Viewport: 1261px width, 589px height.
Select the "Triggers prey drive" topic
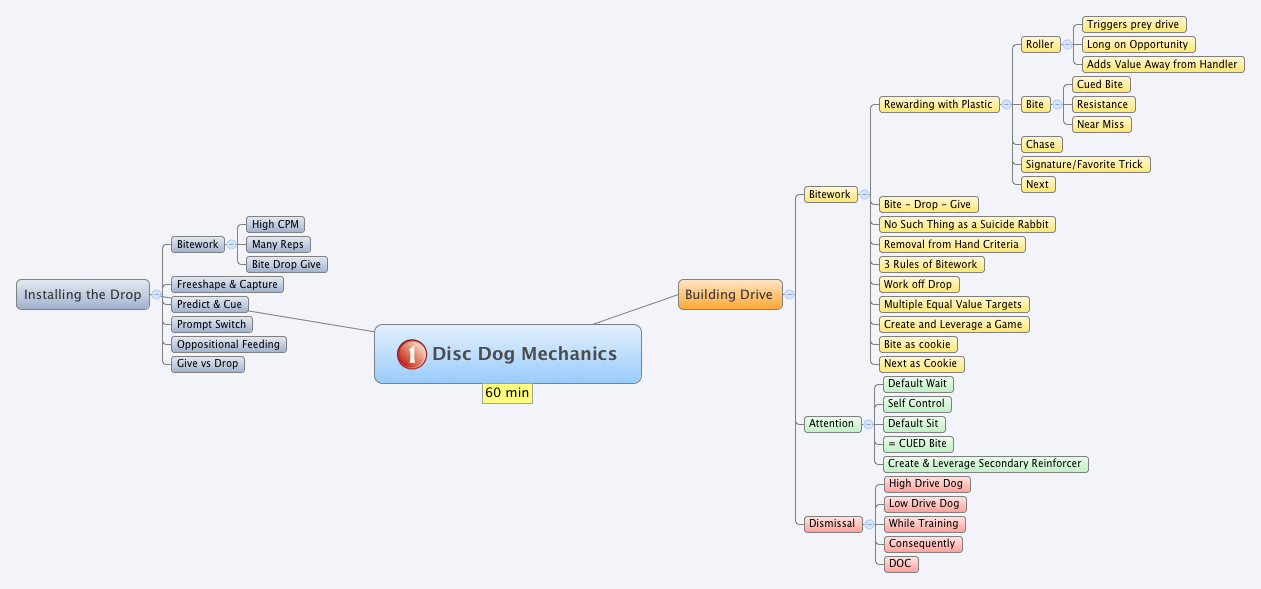pos(1133,24)
